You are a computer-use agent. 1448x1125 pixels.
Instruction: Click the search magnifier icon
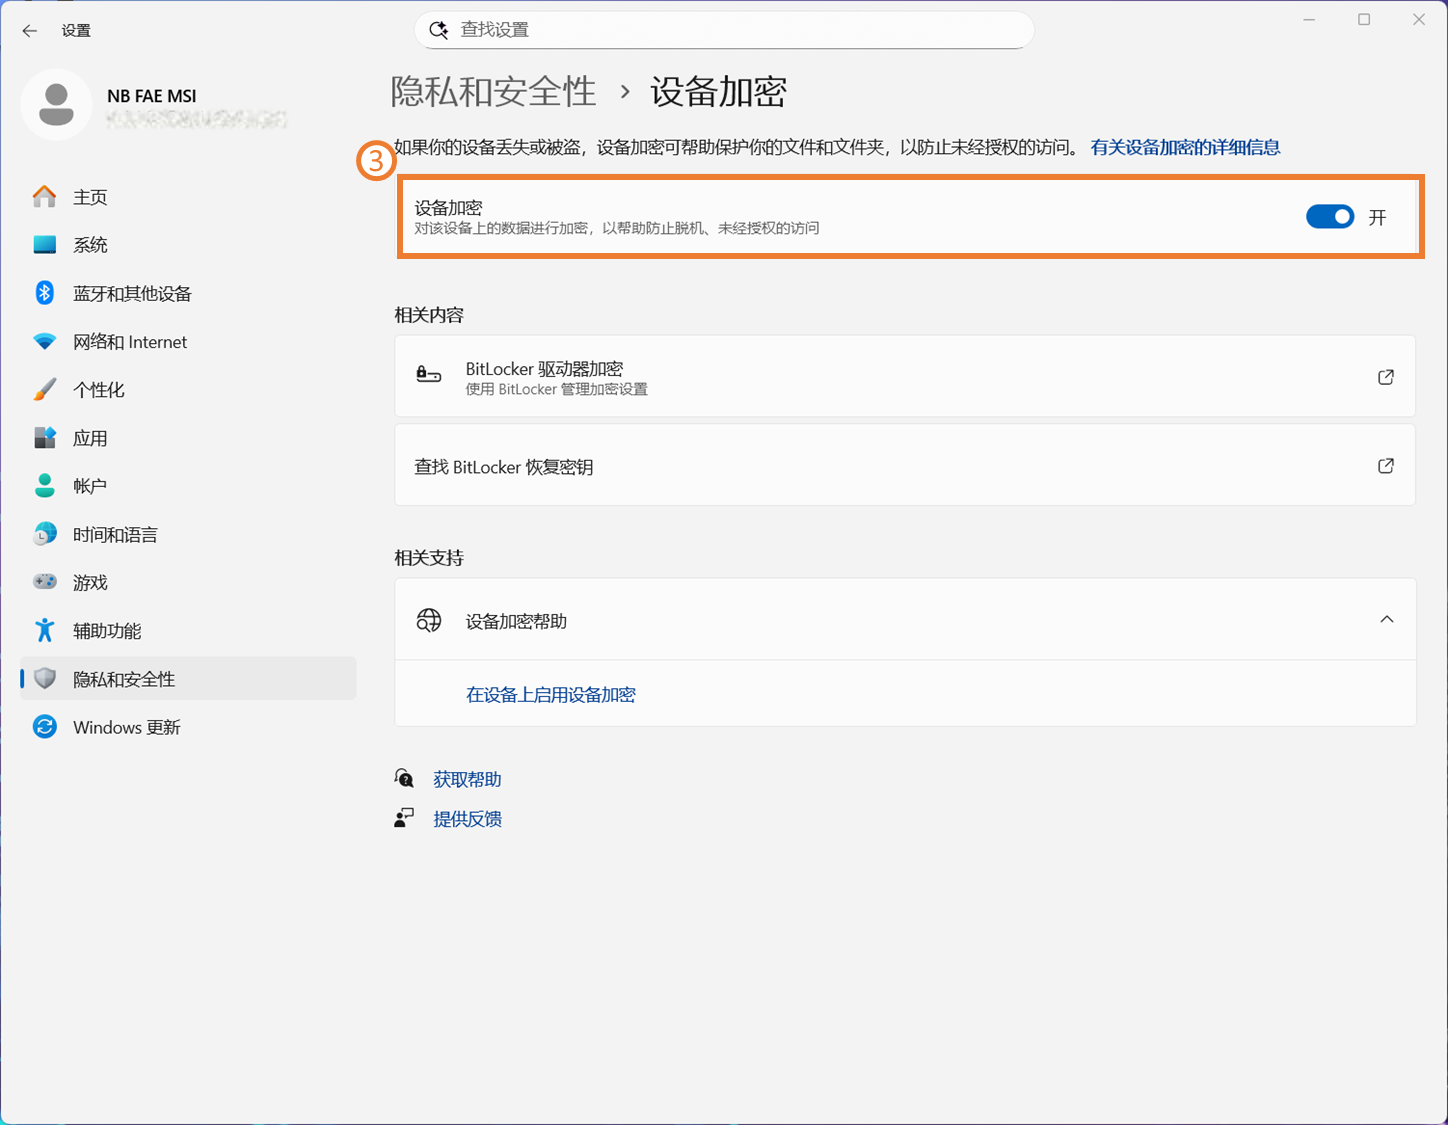point(438,30)
